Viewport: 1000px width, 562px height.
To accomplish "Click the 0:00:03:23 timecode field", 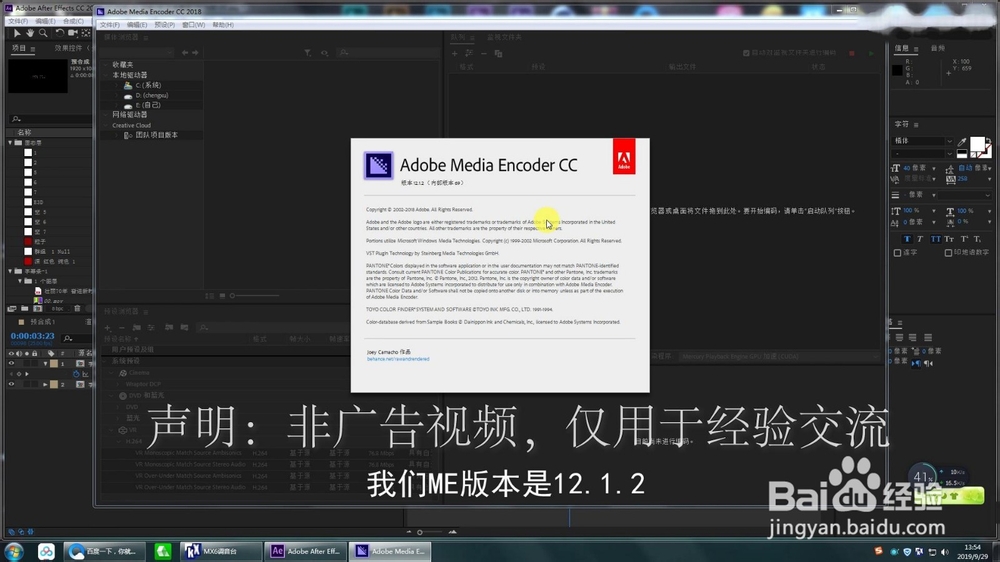I will (x=33, y=336).
